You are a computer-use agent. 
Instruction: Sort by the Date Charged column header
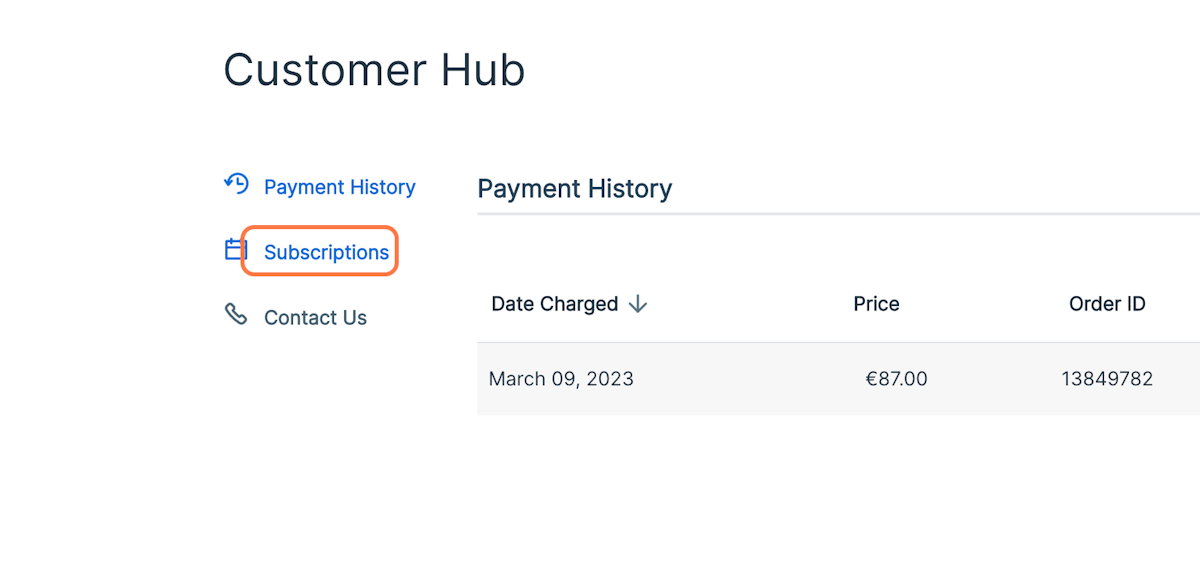coord(555,304)
